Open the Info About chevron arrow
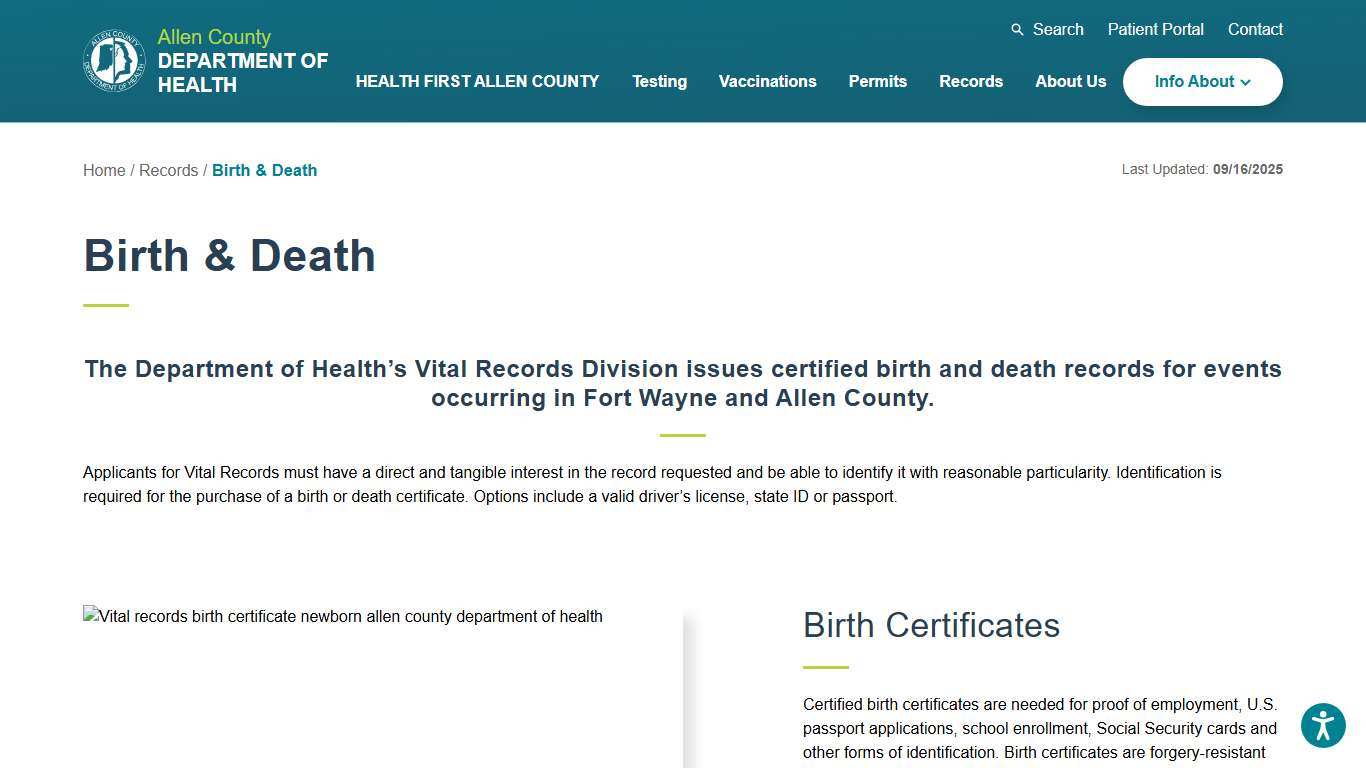The height and width of the screenshot is (768, 1366). (1245, 83)
